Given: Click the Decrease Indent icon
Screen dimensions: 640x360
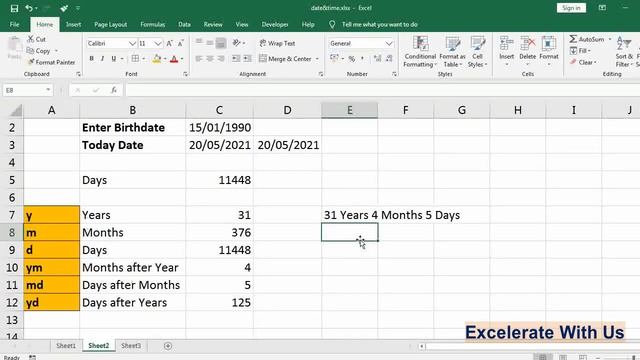Looking at the screenshot, I should pyautogui.click(x=236, y=59).
